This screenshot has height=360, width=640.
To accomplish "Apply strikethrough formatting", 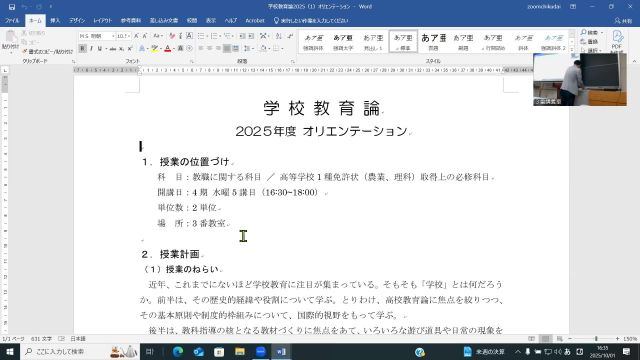I will (x=113, y=49).
